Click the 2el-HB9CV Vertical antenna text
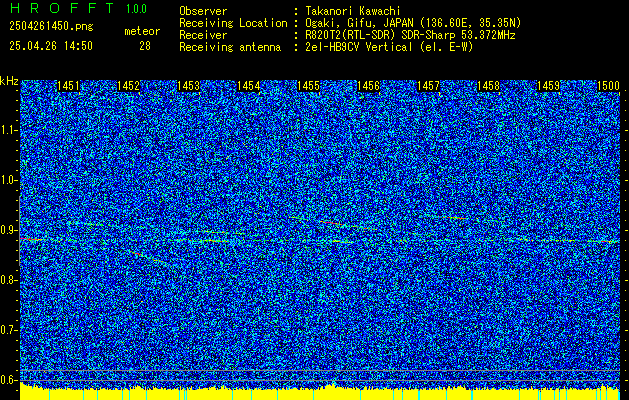The height and width of the screenshot is (400, 629). 389,47
